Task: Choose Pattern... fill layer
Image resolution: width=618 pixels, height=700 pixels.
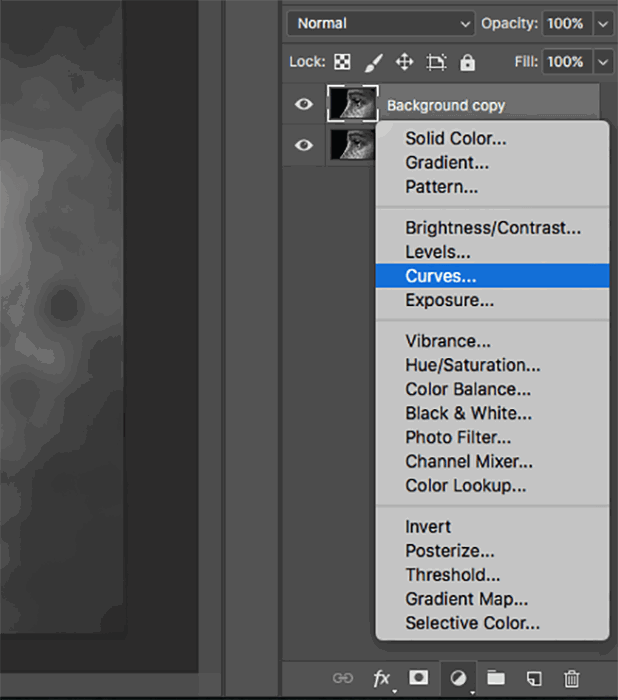Action: click(493, 187)
